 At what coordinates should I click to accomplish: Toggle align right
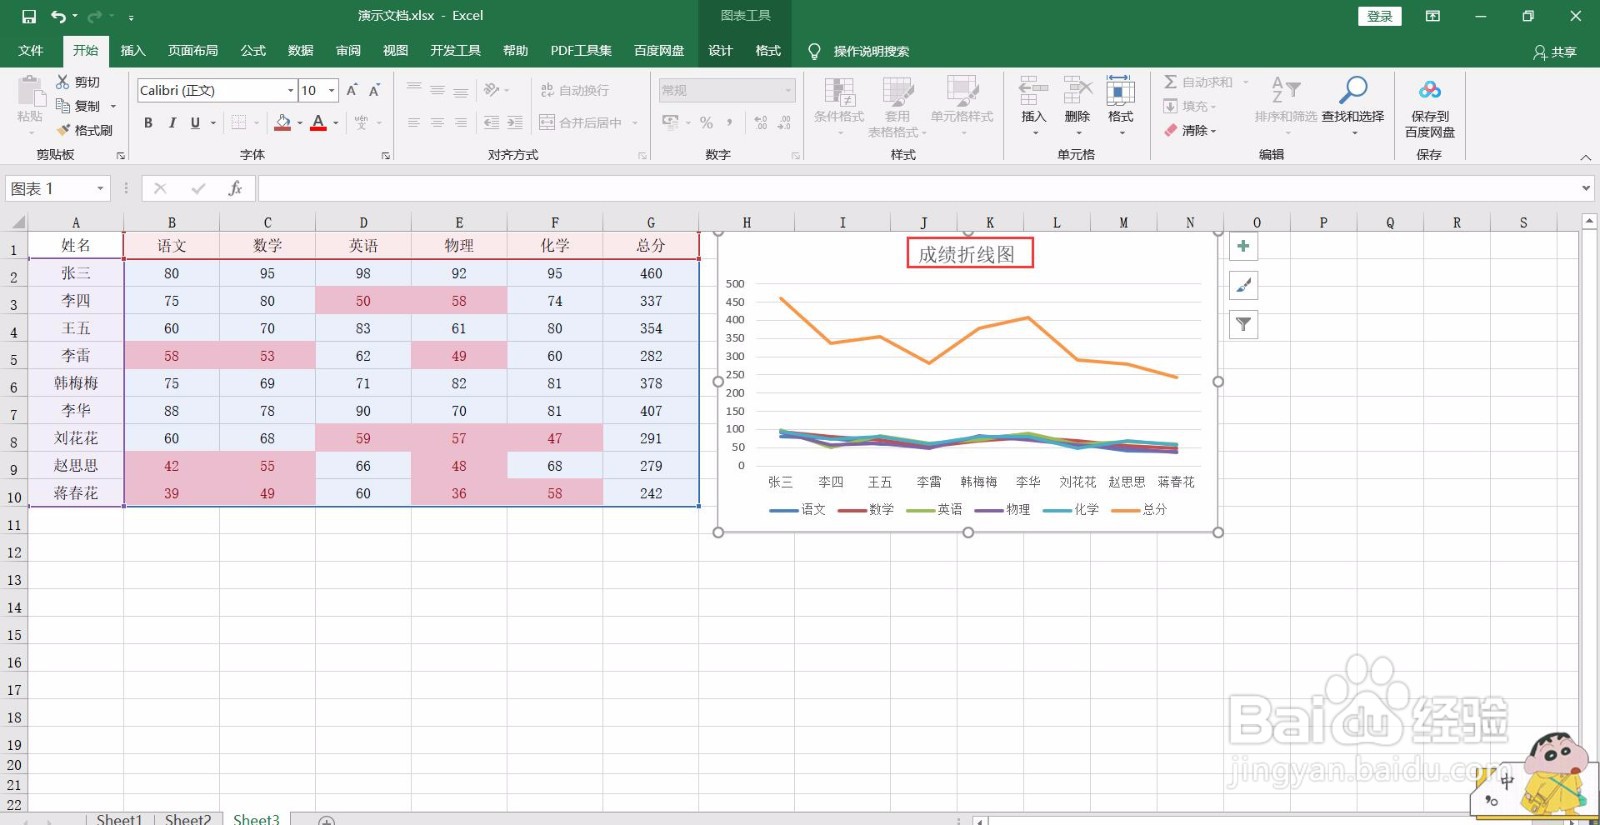pos(461,122)
